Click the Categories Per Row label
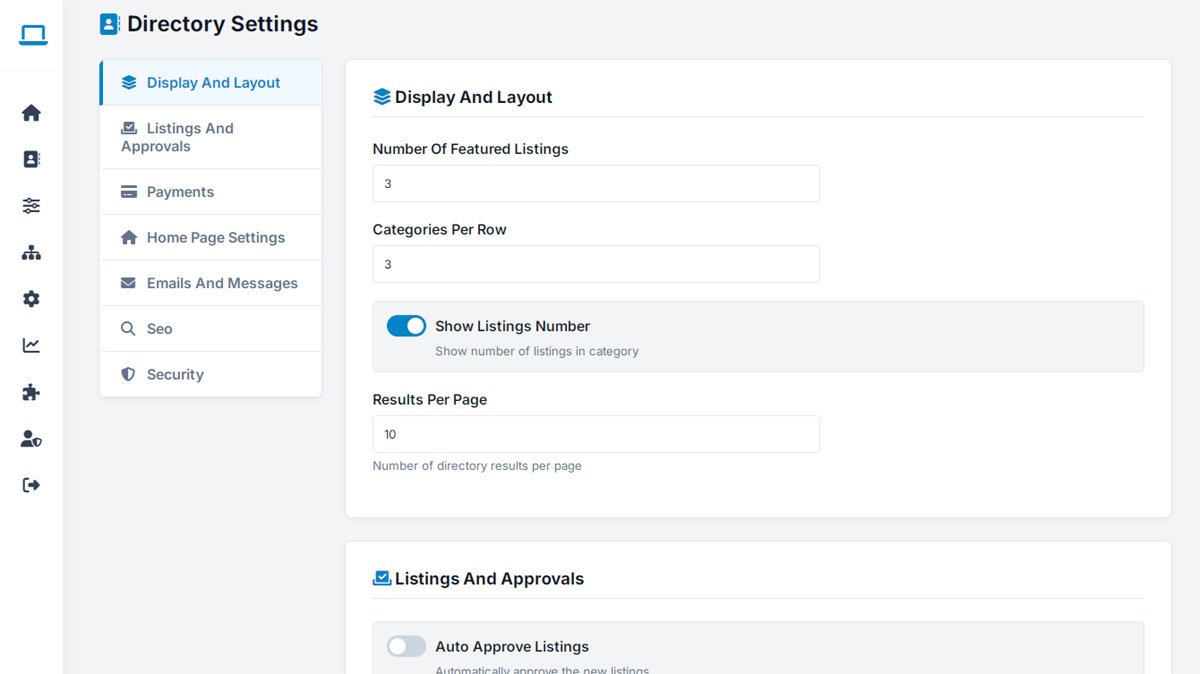The width and height of the screenshot is (1200, 674). (440, 229)
